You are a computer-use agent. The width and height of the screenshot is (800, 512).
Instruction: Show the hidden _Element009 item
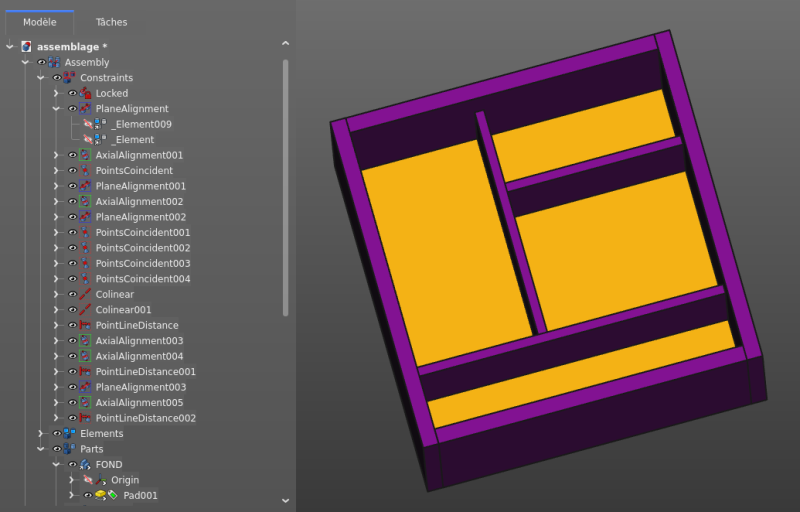click(88, 124)
